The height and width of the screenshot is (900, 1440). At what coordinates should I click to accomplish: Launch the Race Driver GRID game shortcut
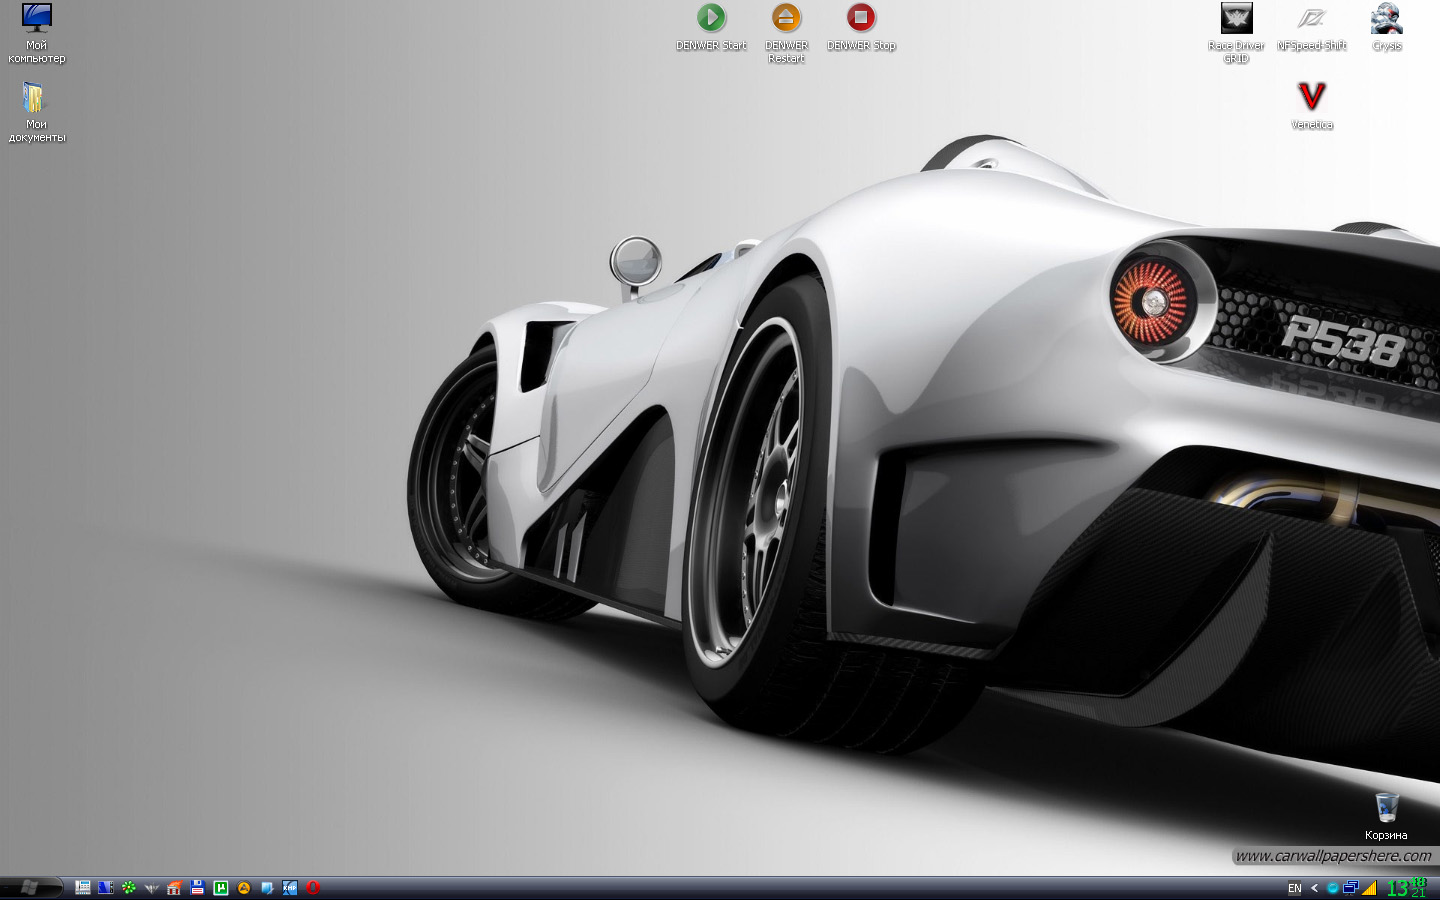click(1237, 19)
